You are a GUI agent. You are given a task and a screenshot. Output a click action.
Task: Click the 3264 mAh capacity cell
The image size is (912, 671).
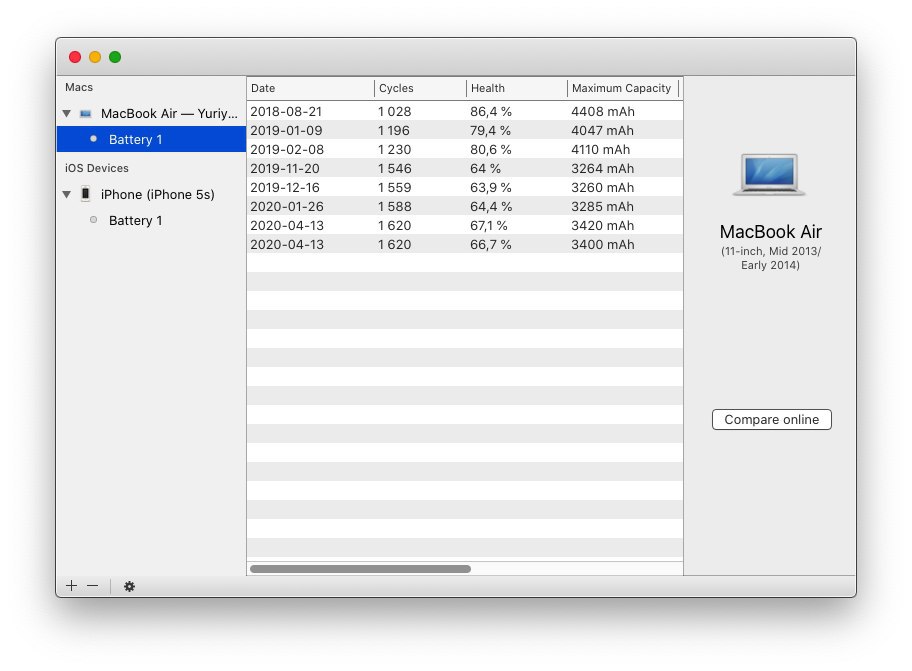[x=602, y=169]
